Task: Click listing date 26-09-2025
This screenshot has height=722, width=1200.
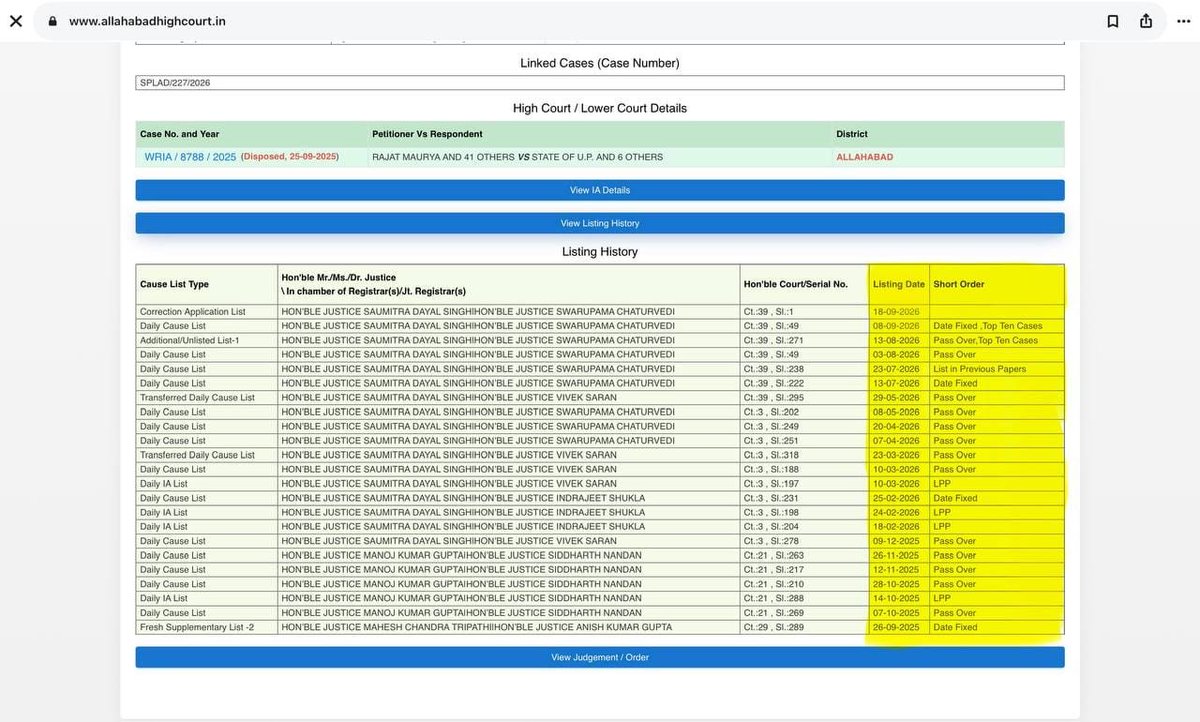Action: (x=896, y=627)
